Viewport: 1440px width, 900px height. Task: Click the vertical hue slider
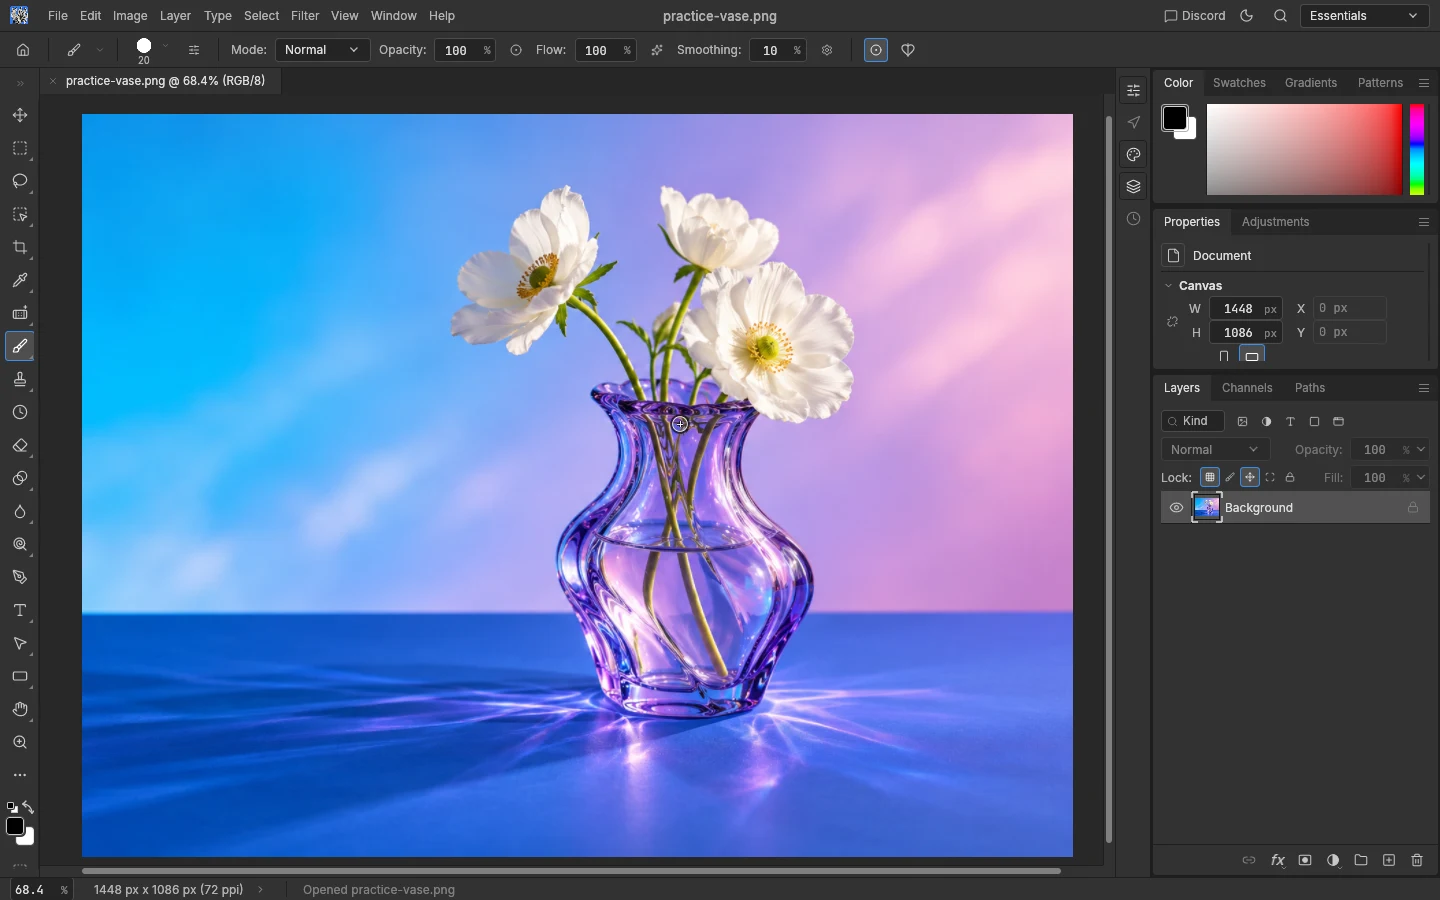(x=1417, y=150)
